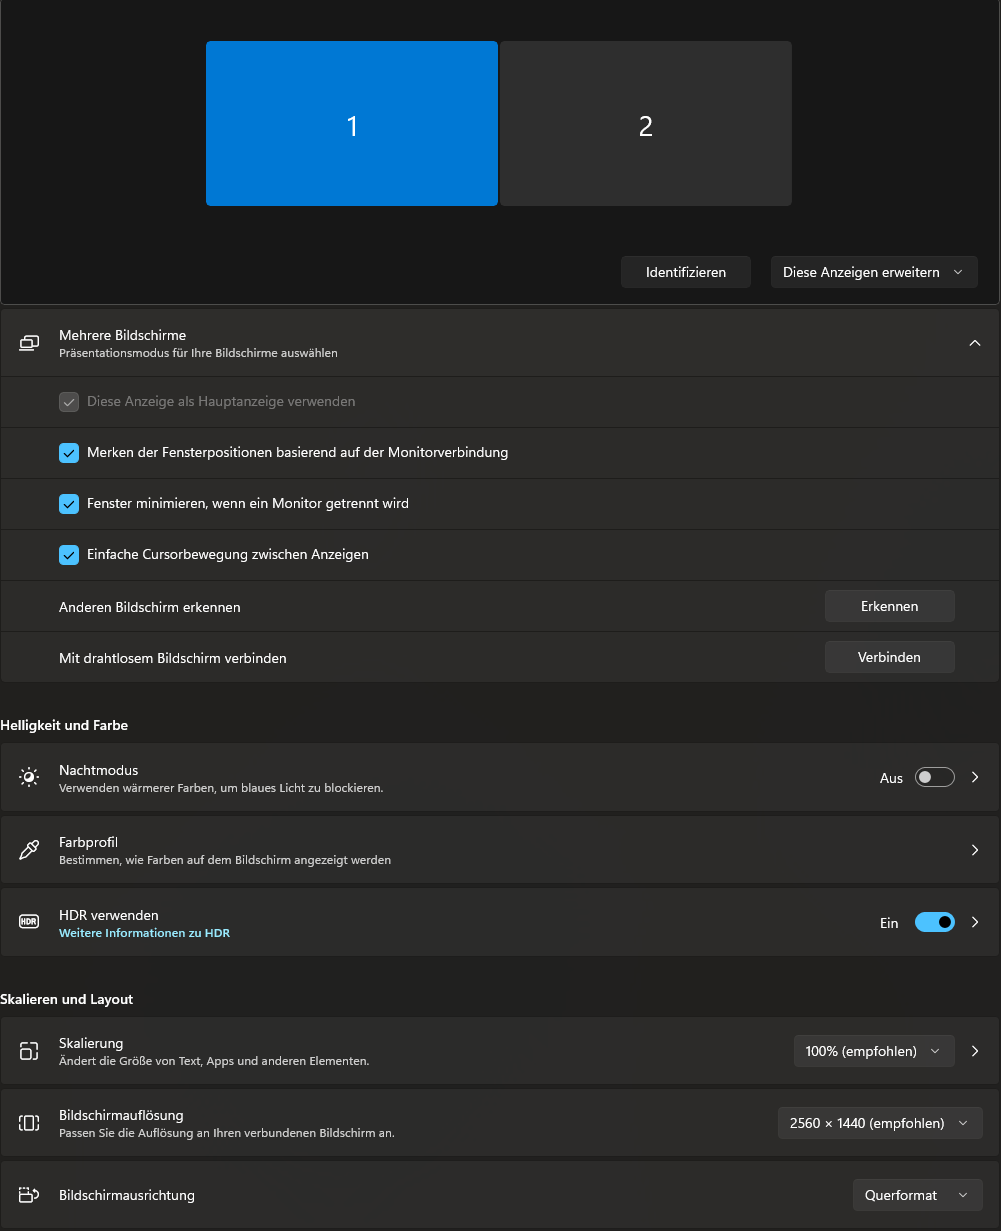Open the Bildschirmauflösung 2560 × 1440 dropdown
This screenshot has height=1231, width=1001.
pos(879,1123)
